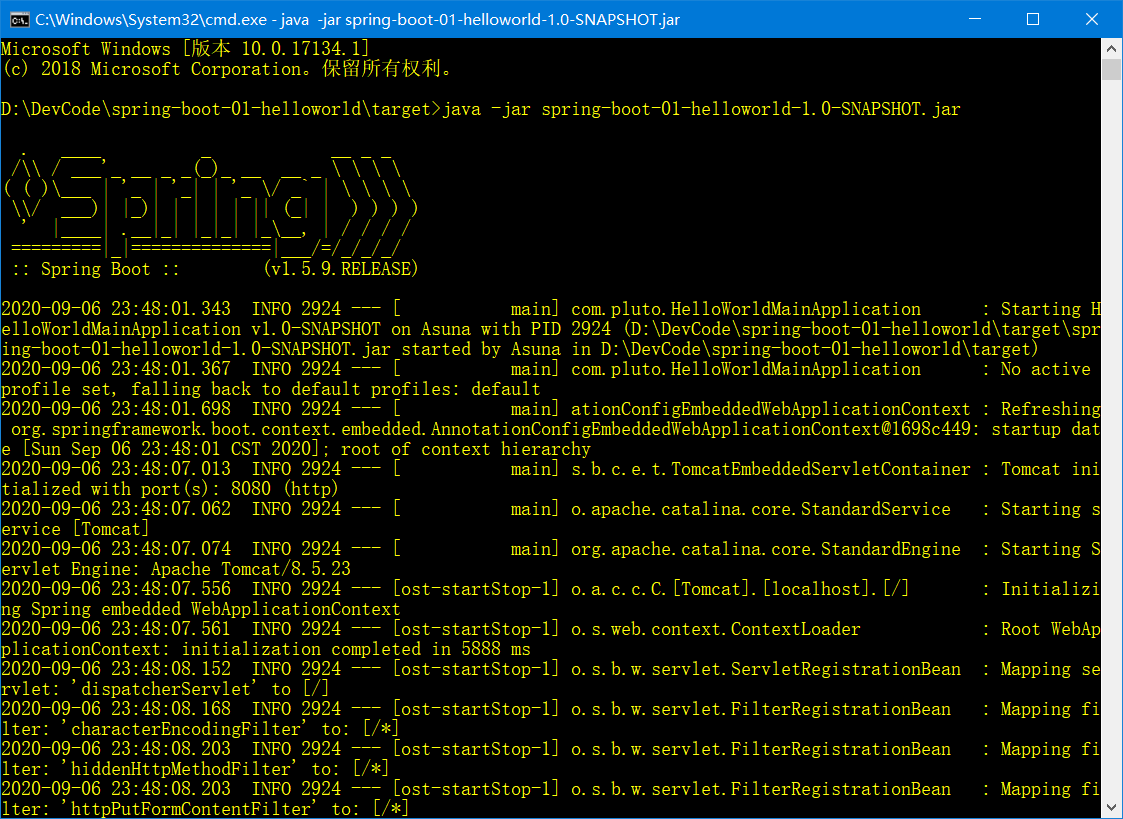Image resolution: width=1123 pixels, height=819 pixels.
Task: Click 'org.apache.catalina.core.StandardEngine' logger name
Action: point(766,550)
